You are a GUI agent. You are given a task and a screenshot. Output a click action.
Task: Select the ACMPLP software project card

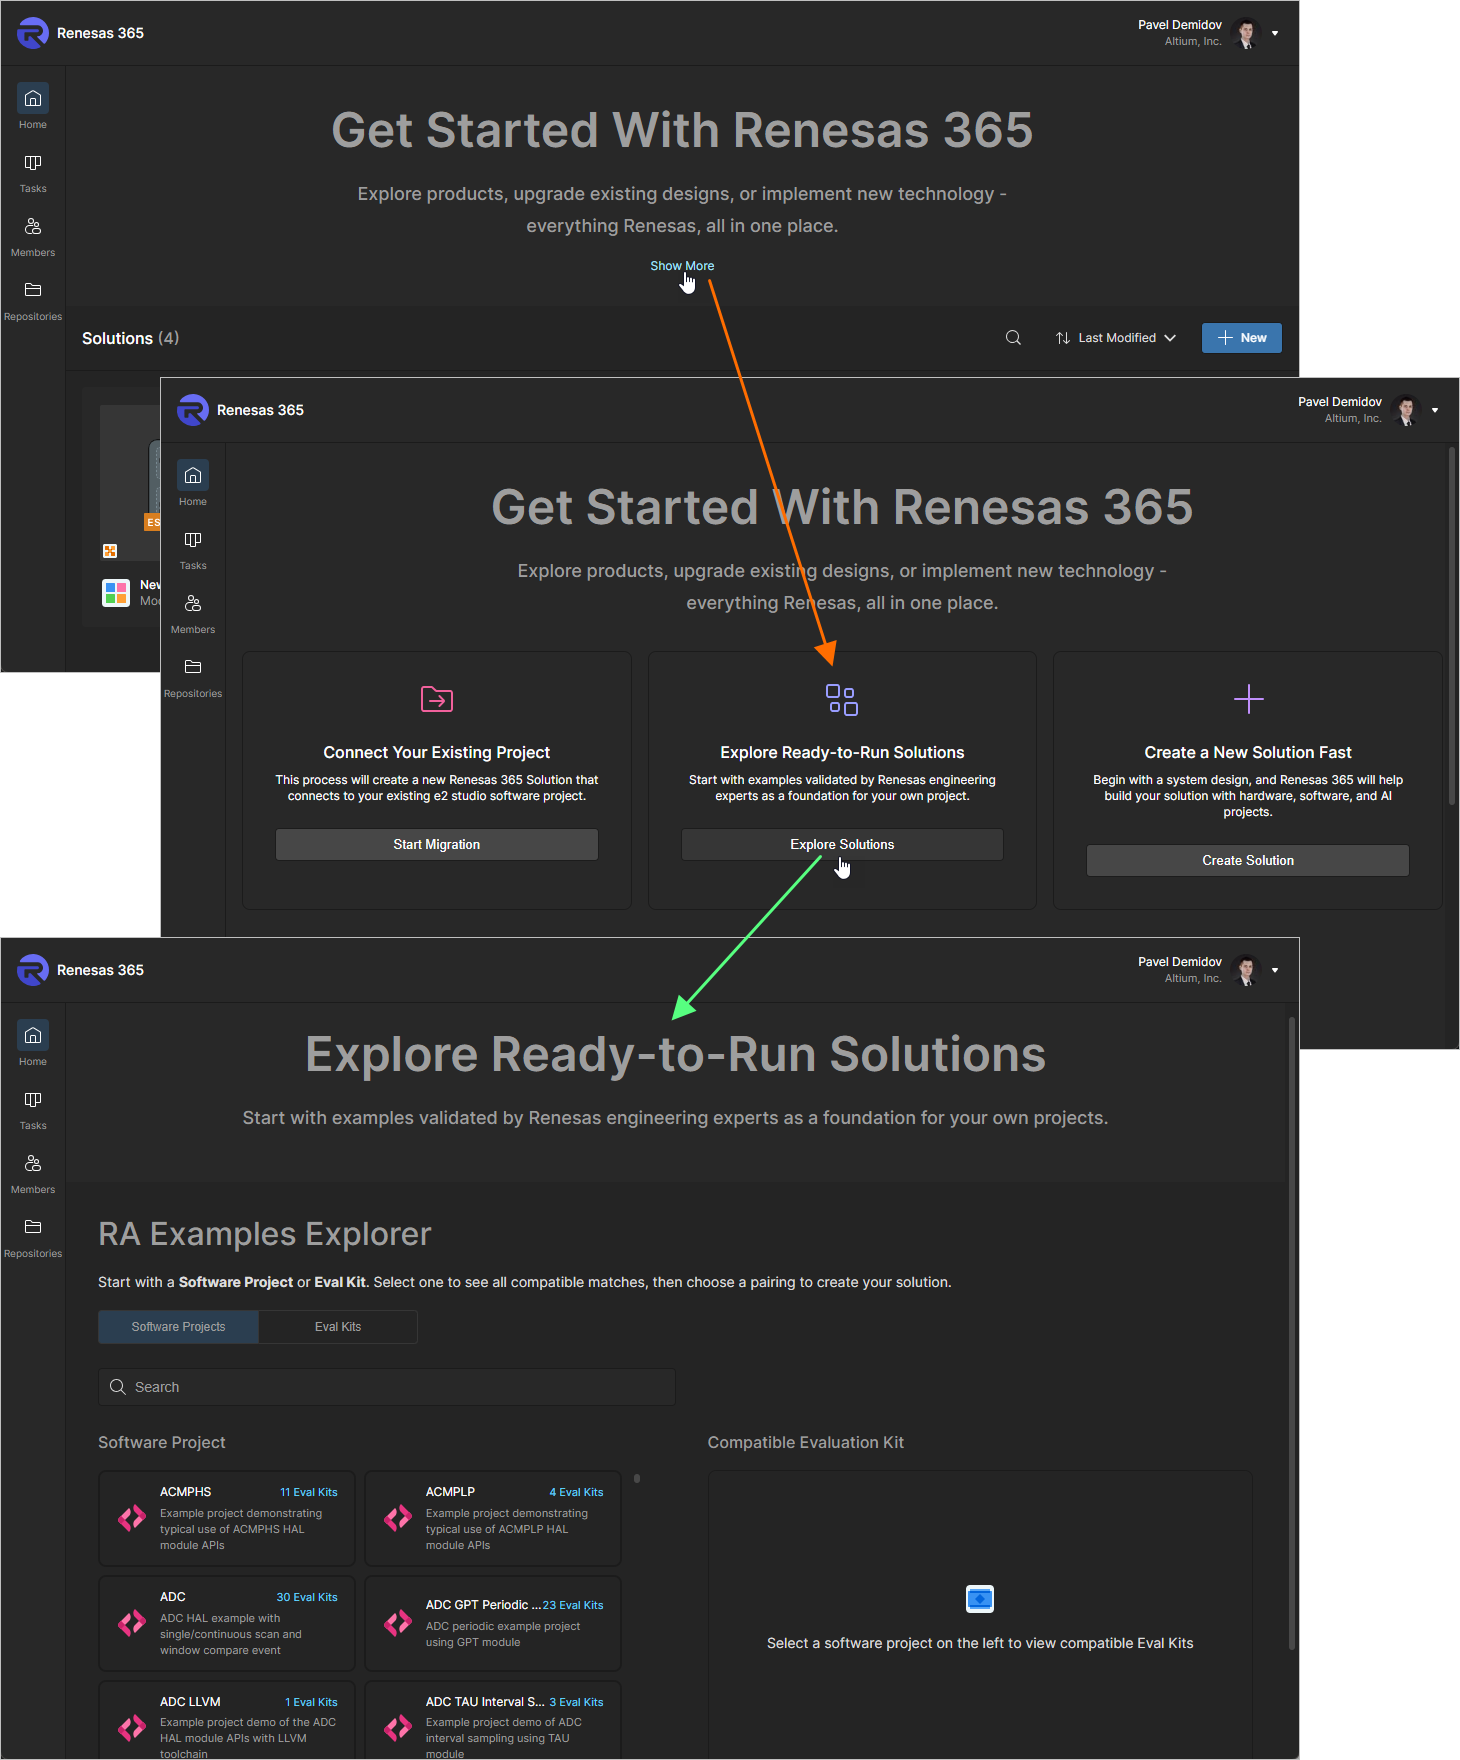point(493,1518)
